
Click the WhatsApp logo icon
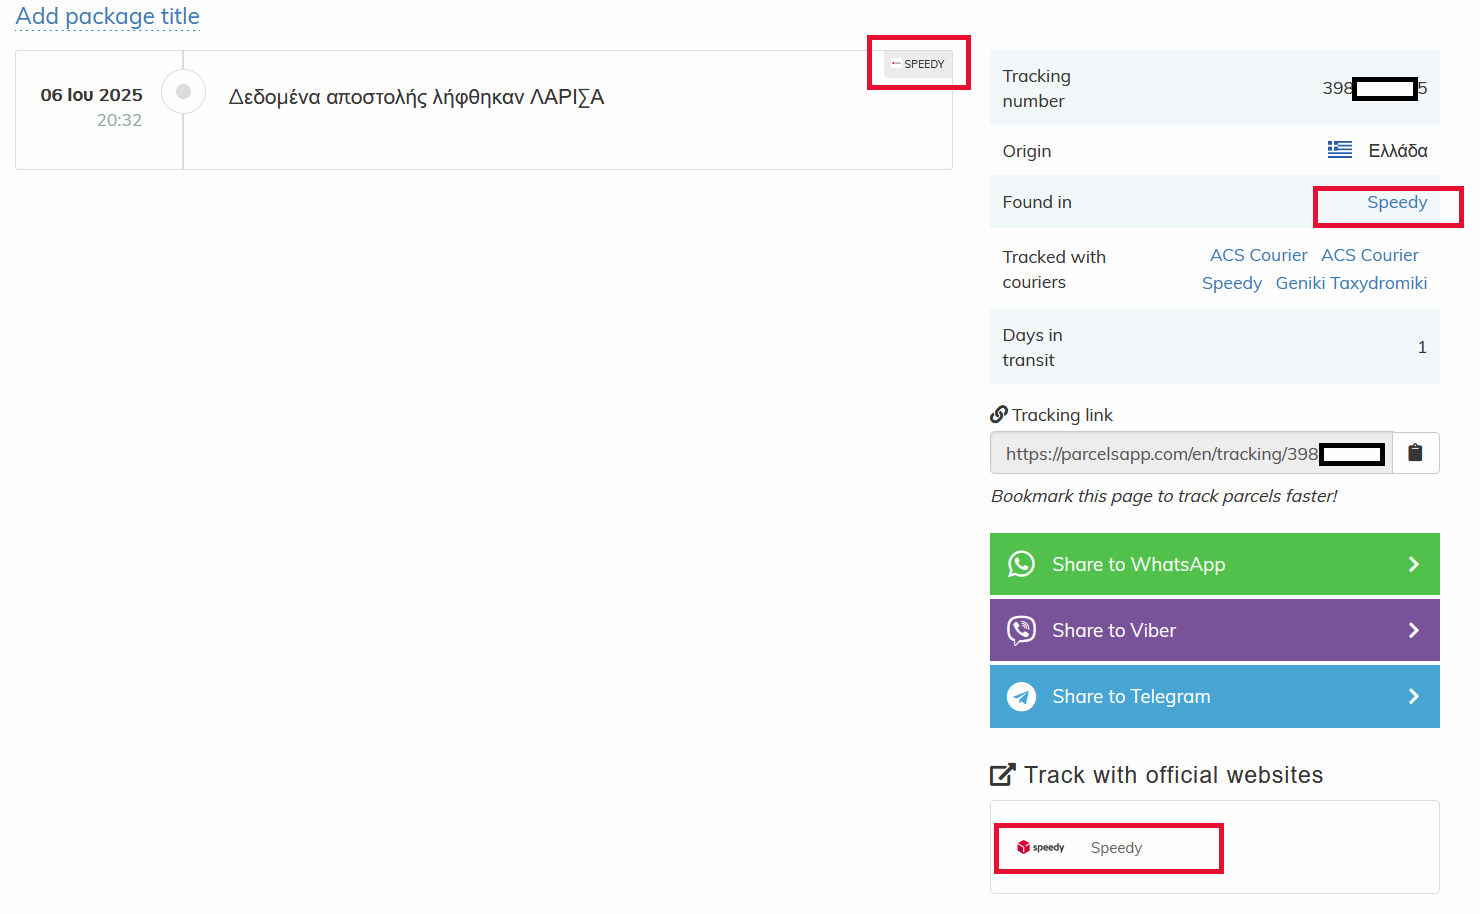pos(1021,564)
